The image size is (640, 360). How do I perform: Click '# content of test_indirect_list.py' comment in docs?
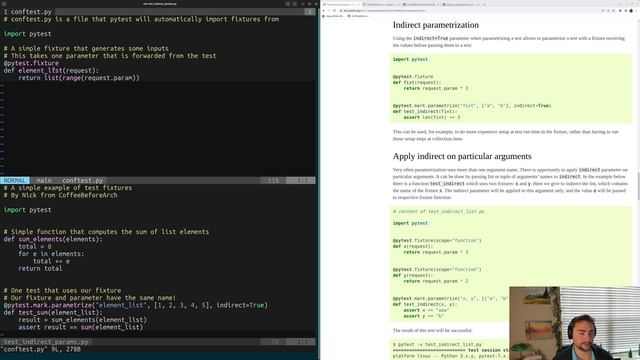439,211
